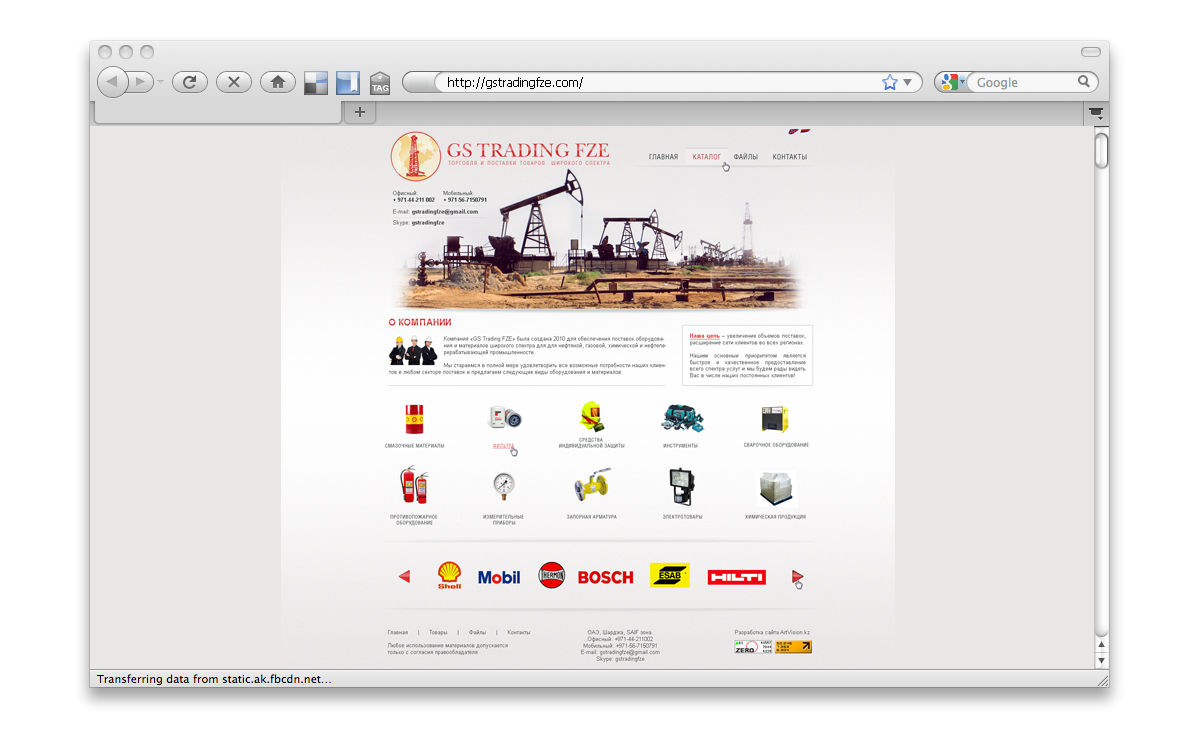Open a new tab with the plus button
This screenshot has width=1200, height=745.
click(359, 113)
